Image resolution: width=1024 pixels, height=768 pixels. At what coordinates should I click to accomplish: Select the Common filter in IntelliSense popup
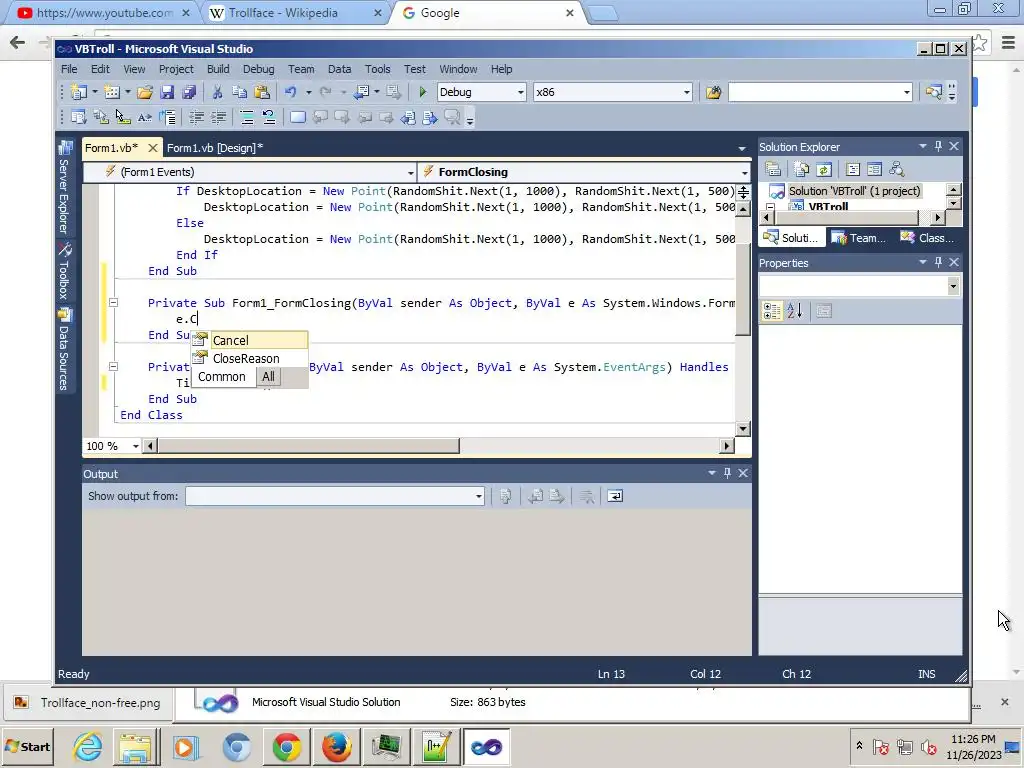(222, 377)
